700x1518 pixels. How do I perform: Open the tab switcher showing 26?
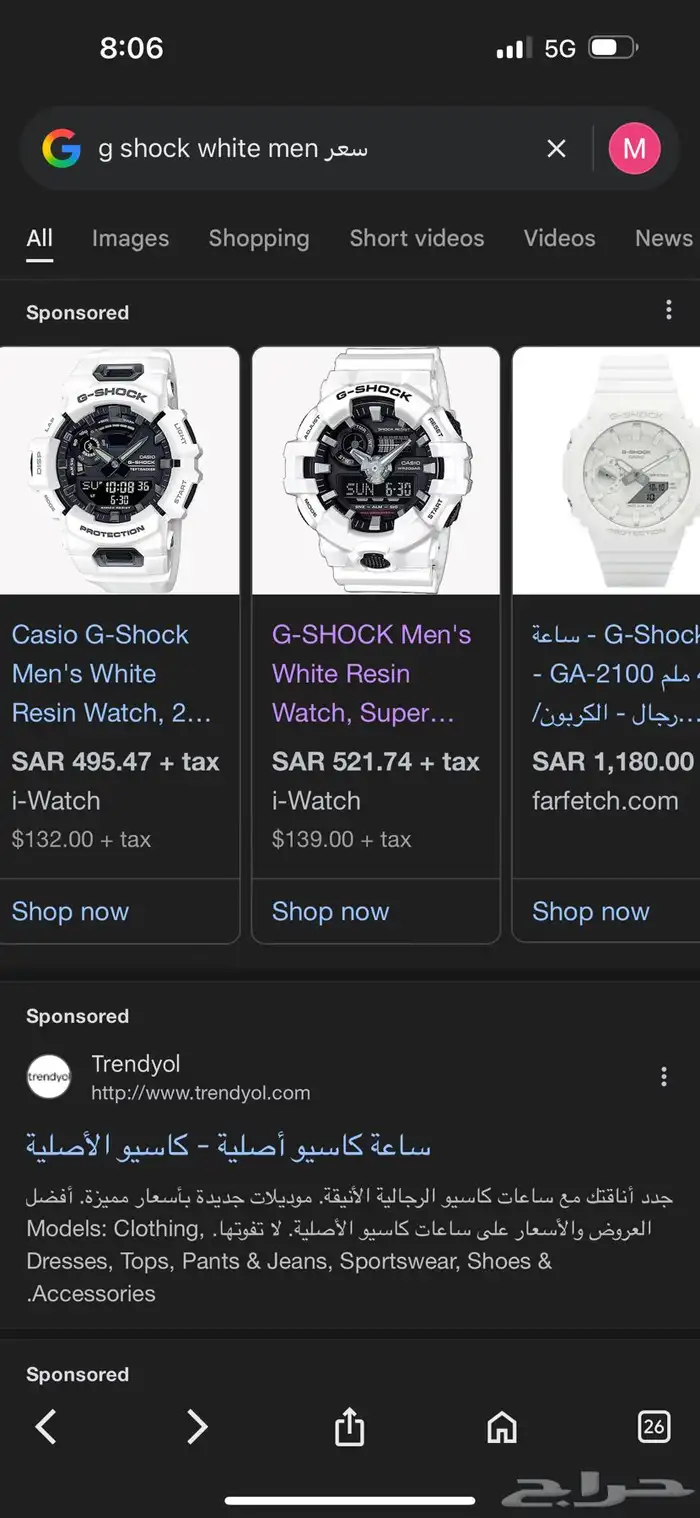(x=654, y=1427)
